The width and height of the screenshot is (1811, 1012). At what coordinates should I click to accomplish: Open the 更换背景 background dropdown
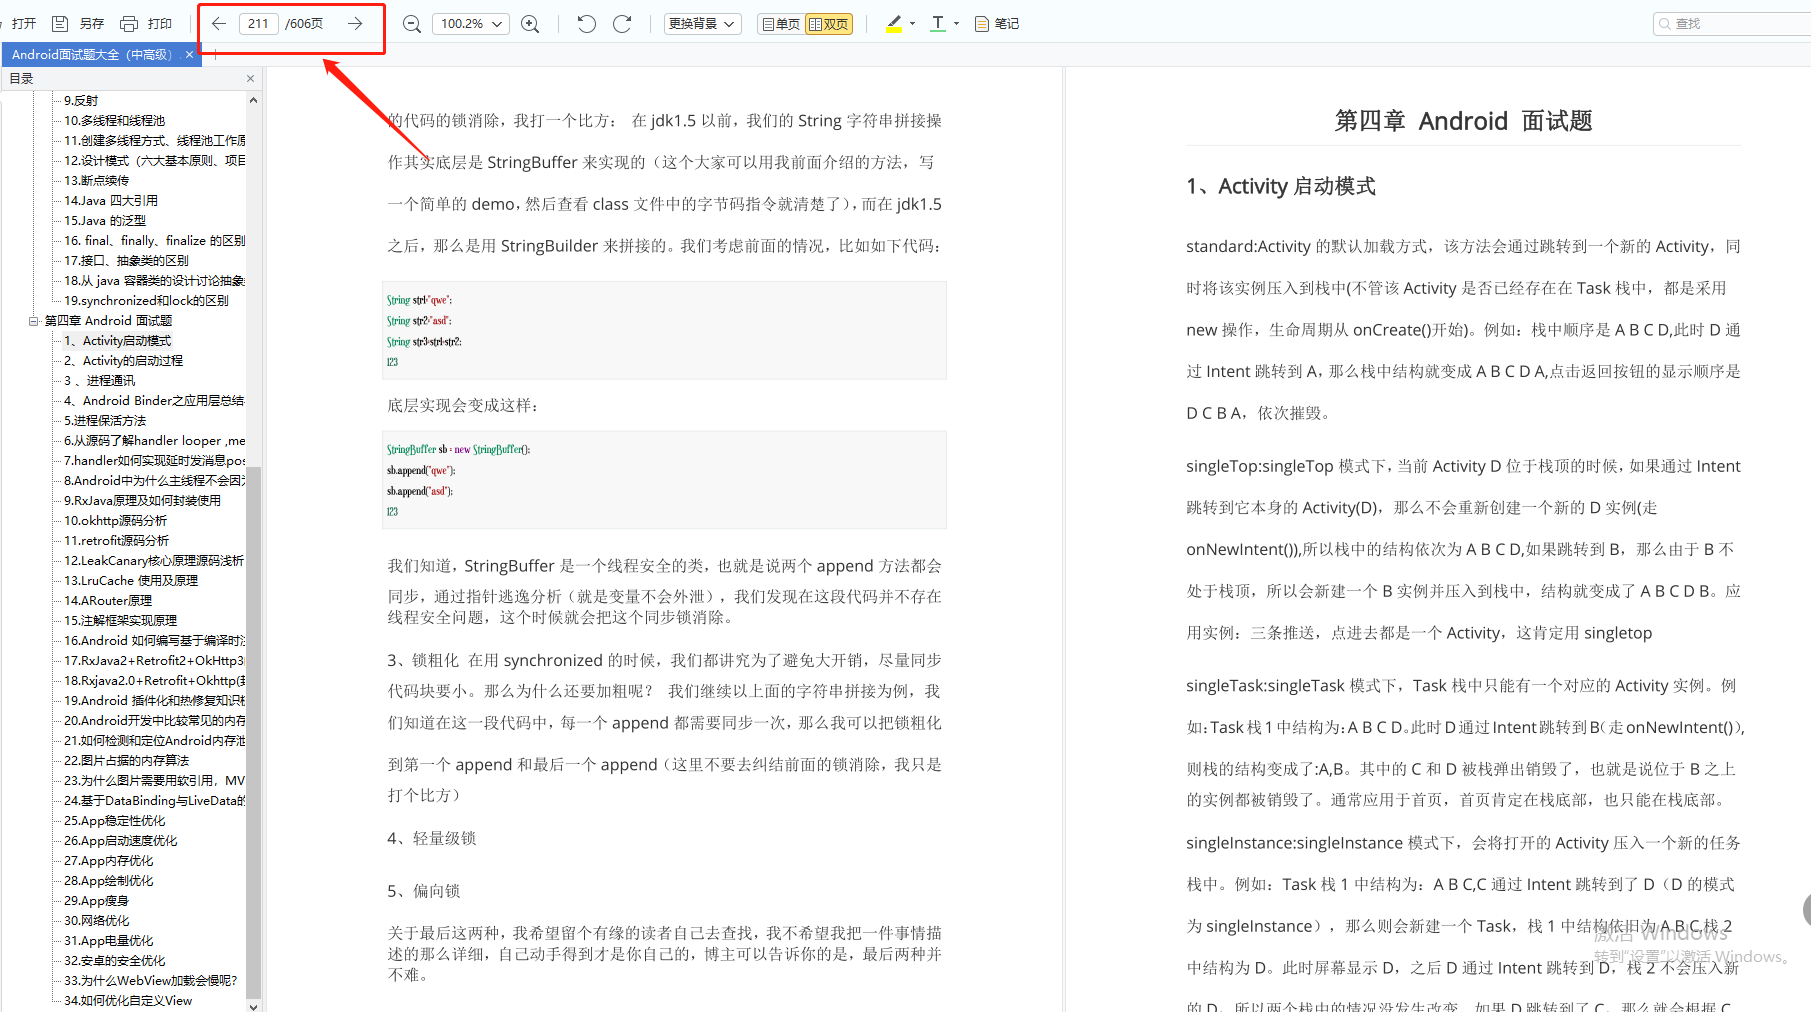click(702, 23)
